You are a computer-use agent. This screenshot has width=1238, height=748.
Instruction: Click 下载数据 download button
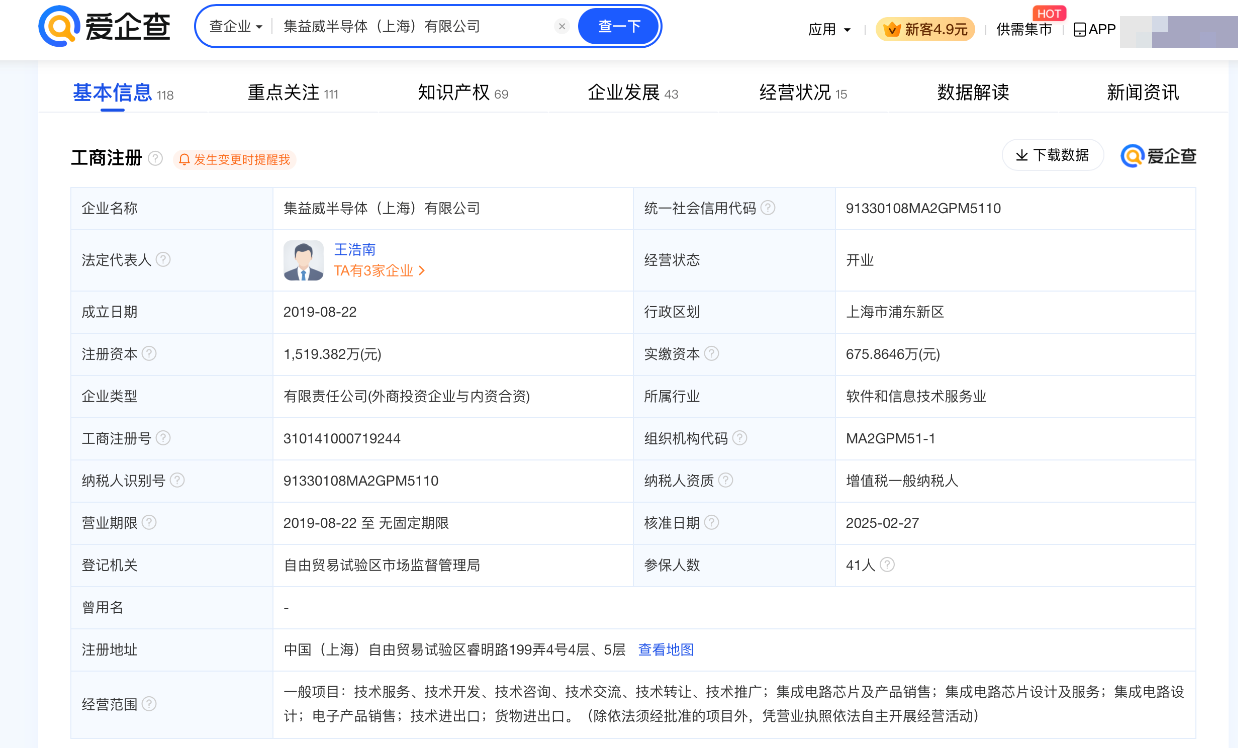click(1052, 155)
